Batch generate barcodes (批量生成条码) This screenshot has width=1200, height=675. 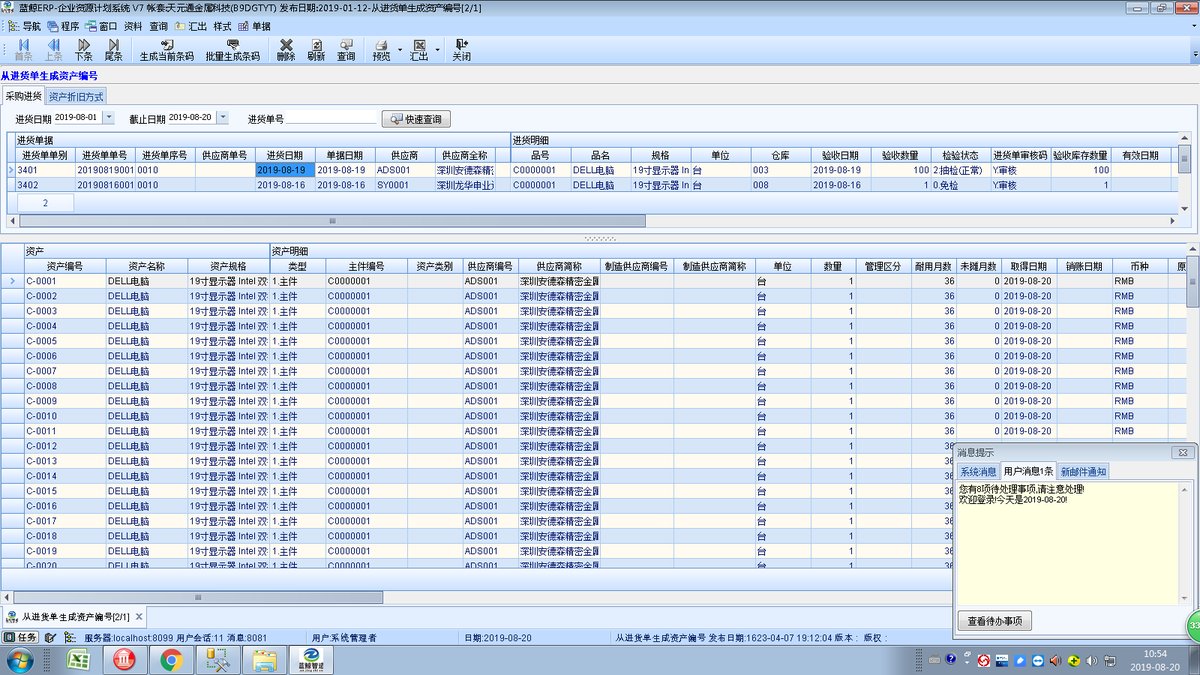pos(232,50)
